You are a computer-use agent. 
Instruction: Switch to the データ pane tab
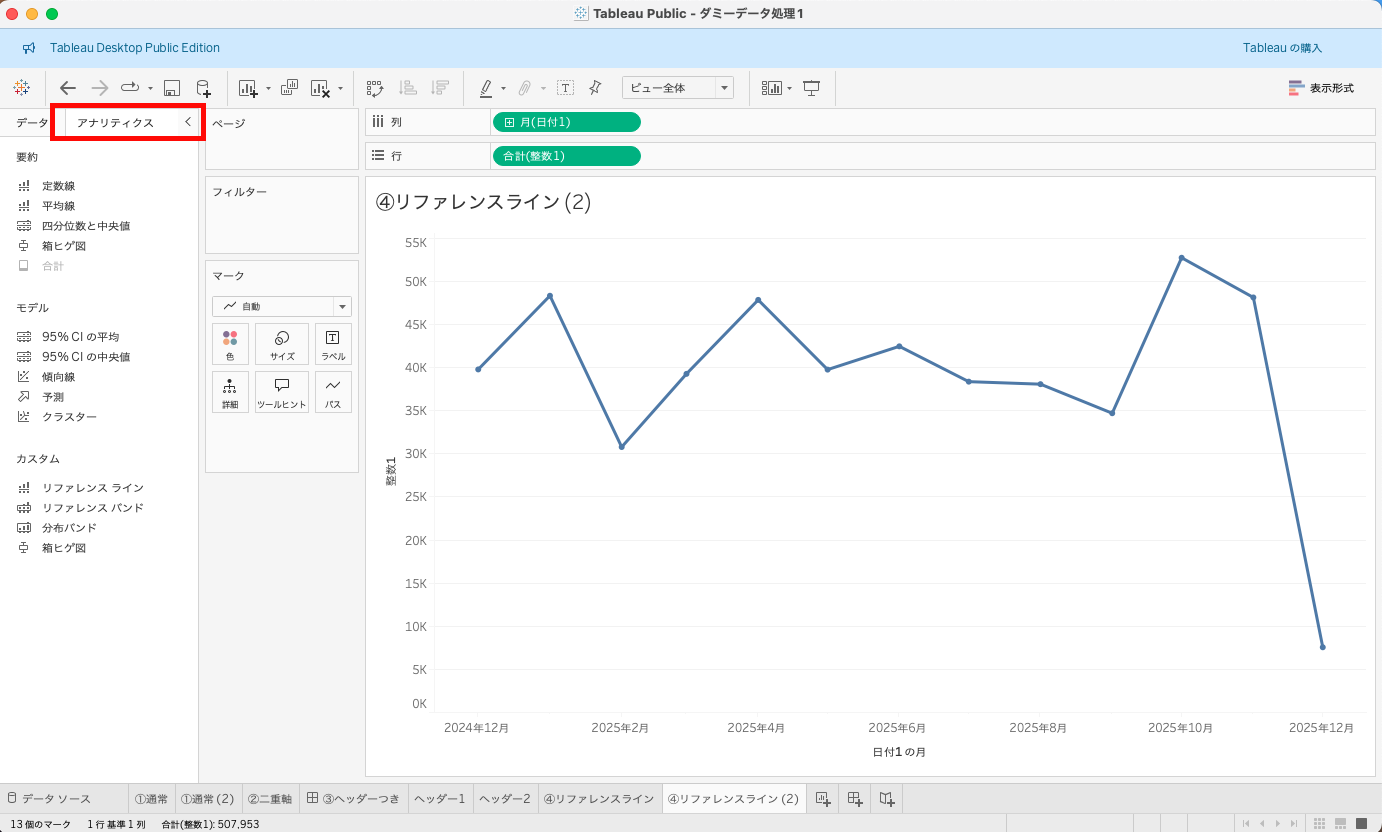coord(32,122)
